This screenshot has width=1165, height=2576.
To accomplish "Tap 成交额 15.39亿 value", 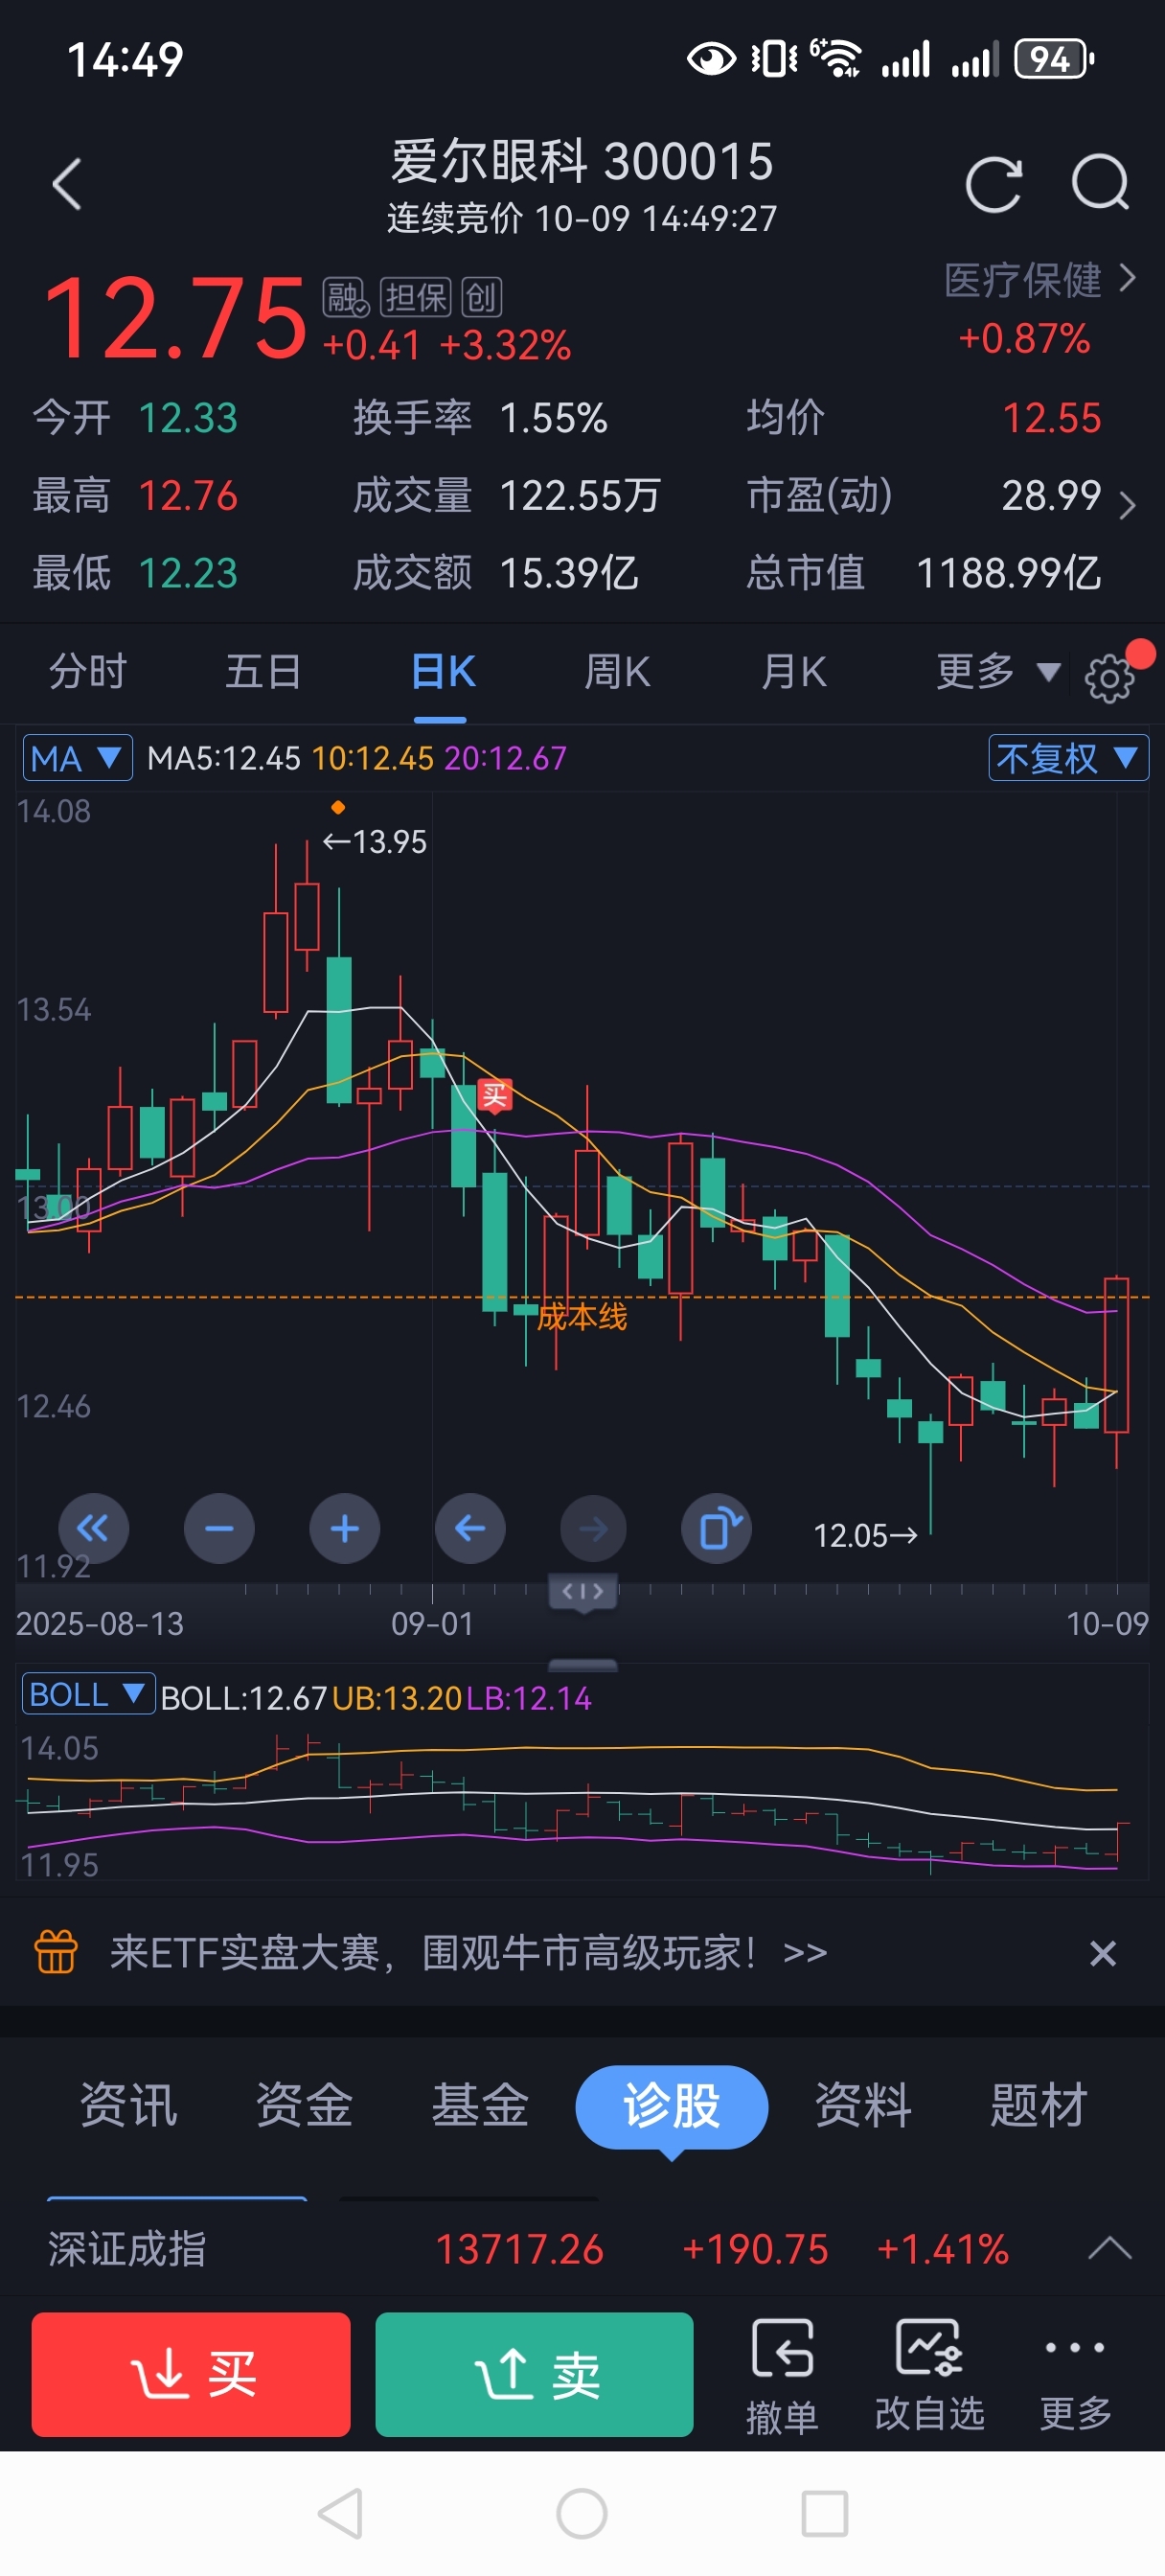I will pyautogui.click(x=568, y=573).
